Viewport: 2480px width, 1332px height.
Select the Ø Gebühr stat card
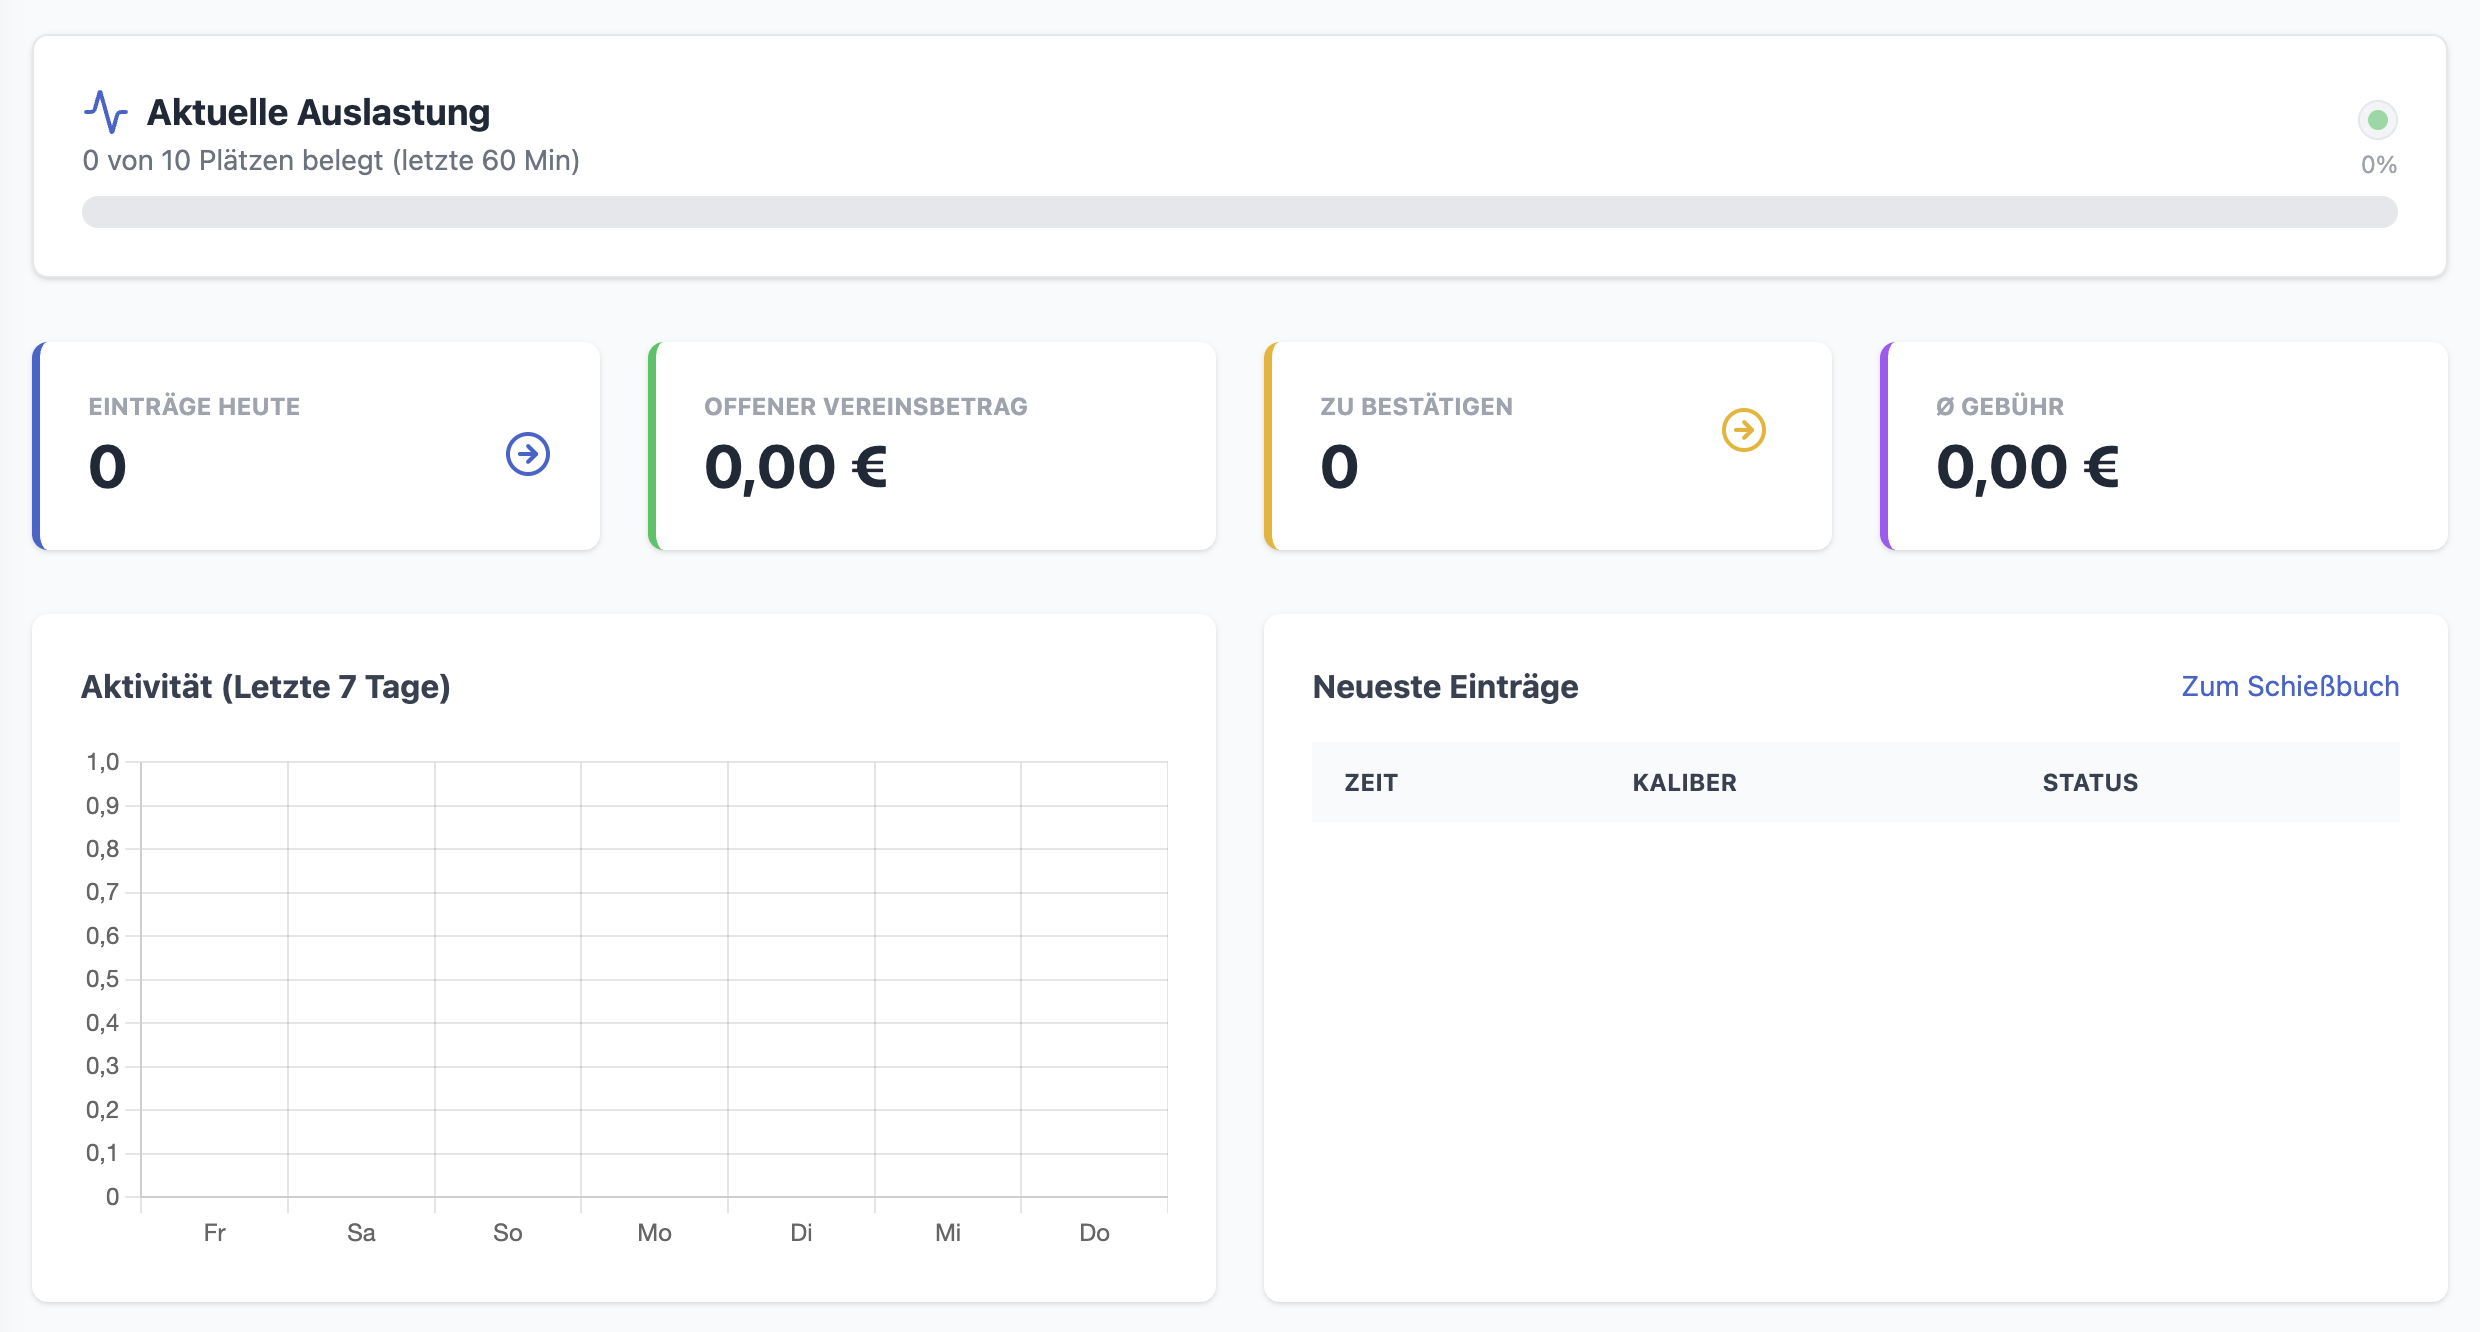click(x=2162, y=446)
